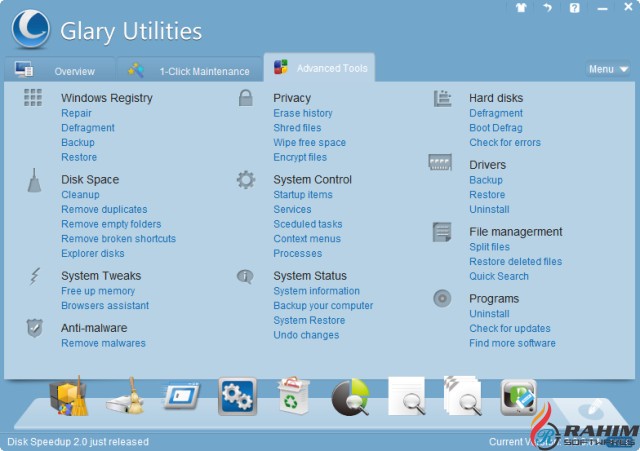
Task: Open Windows Registry Restore link
Action: pyautogui.click(x=79, y=157)
